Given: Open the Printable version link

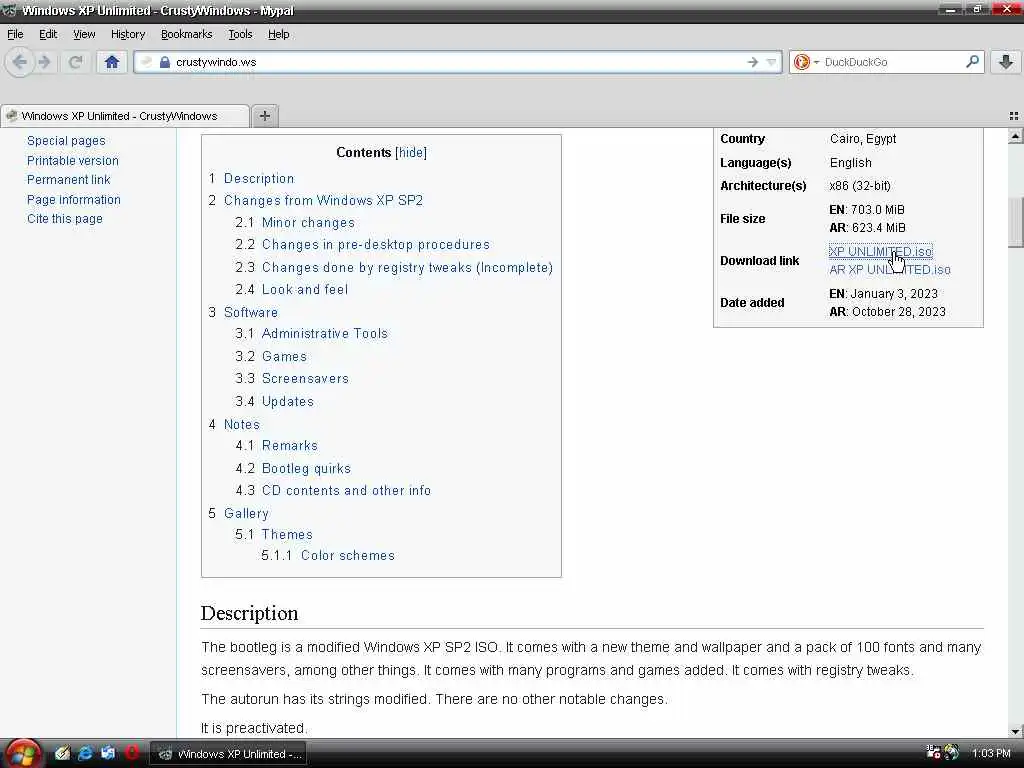Looking at the screenshot, I should 72,160.
